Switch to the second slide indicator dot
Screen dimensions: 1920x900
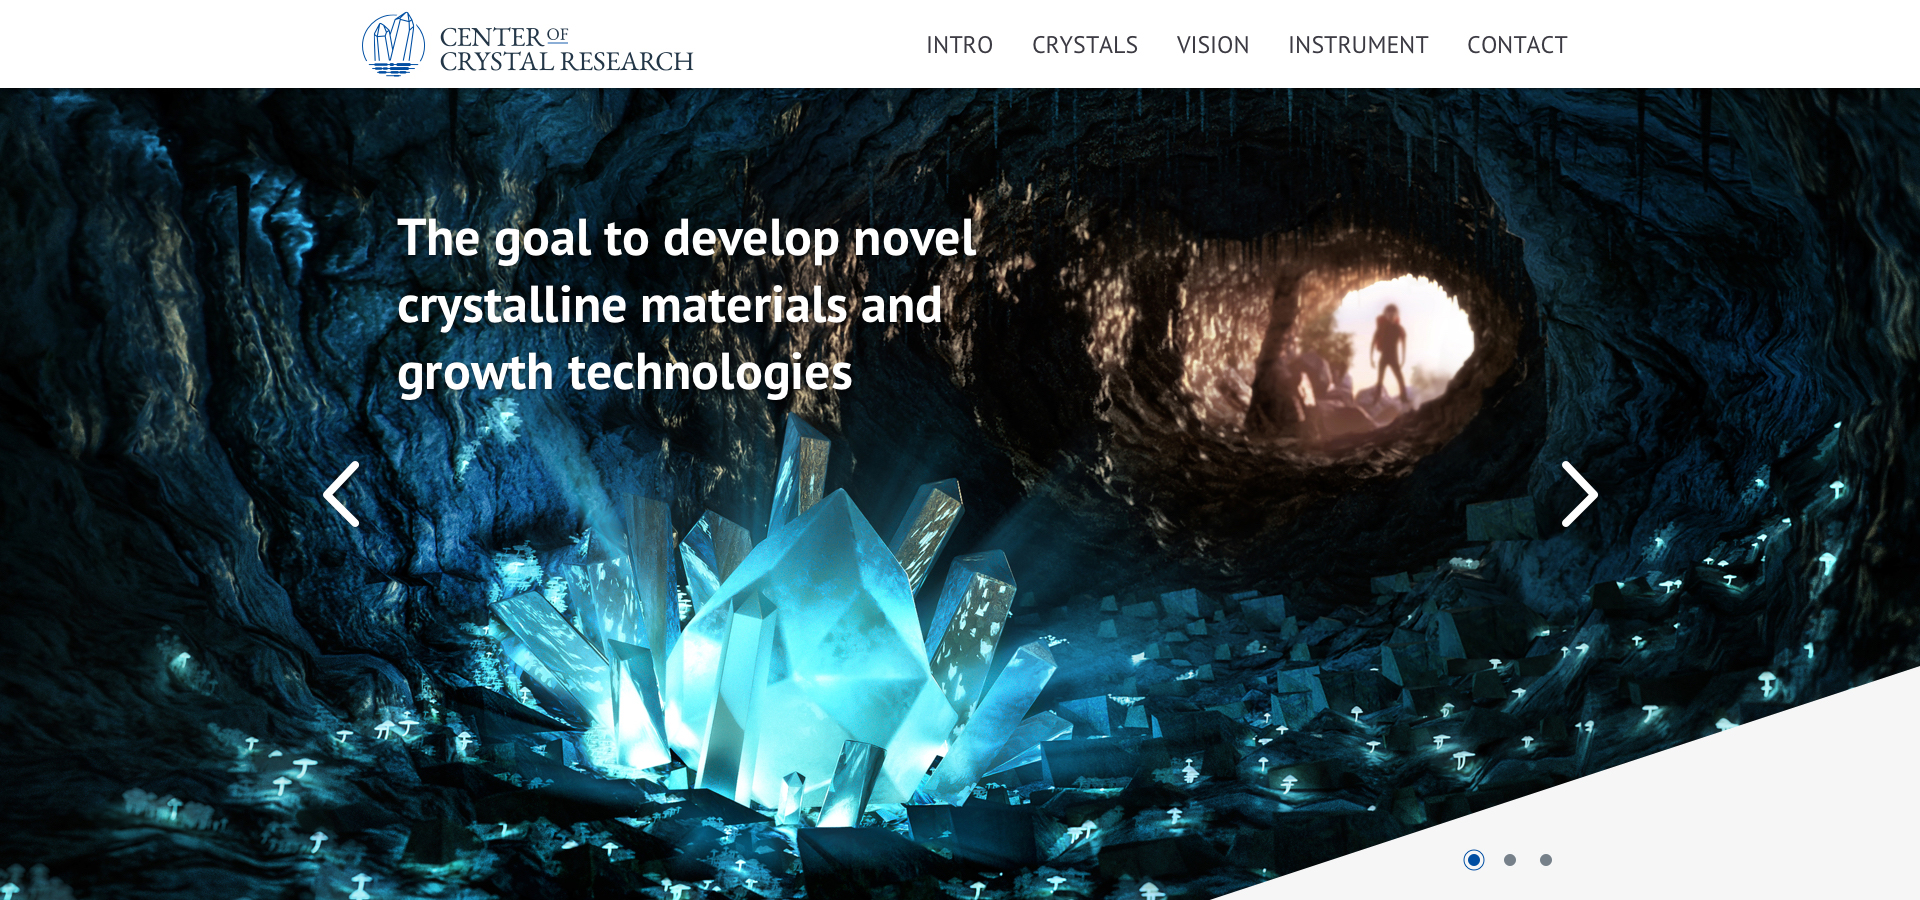click(x=1510, y=860)
